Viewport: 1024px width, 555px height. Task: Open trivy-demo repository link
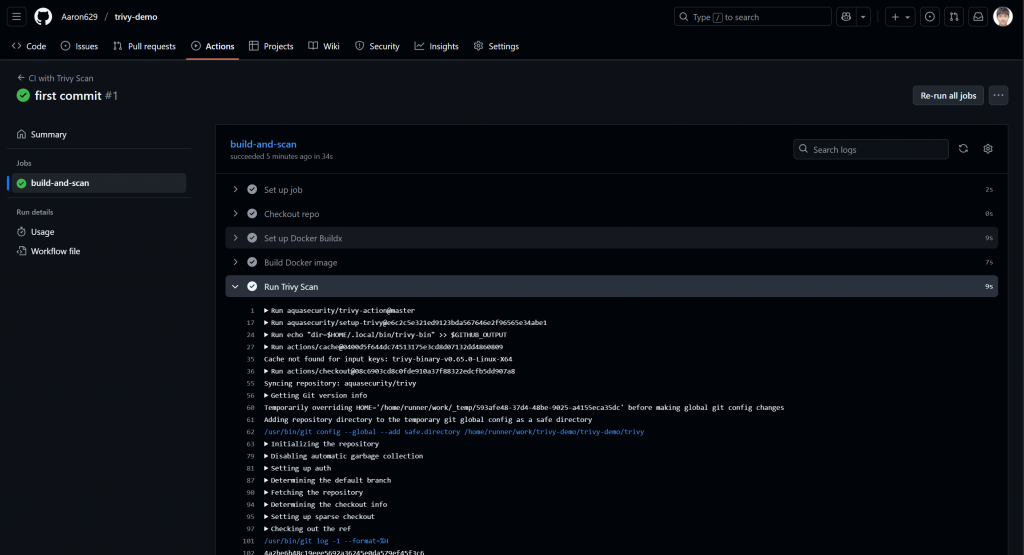tap(136, 17)
